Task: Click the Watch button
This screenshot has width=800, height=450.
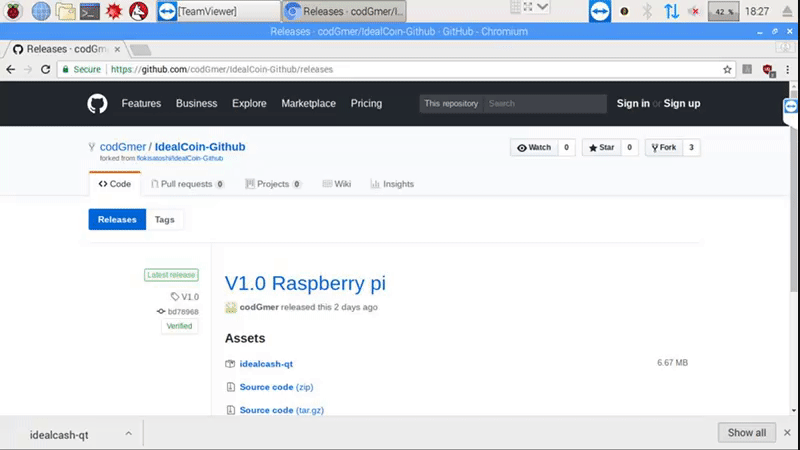Action: (534, 147)
